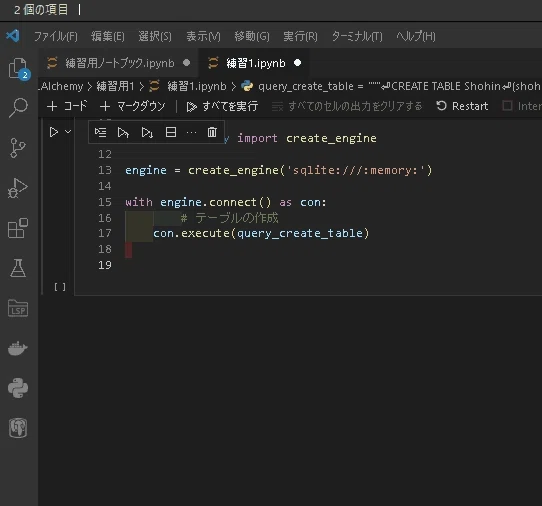Screen dimensions: 542x506
Task: Add a code cell with コード button
Action: pos(67,106)
